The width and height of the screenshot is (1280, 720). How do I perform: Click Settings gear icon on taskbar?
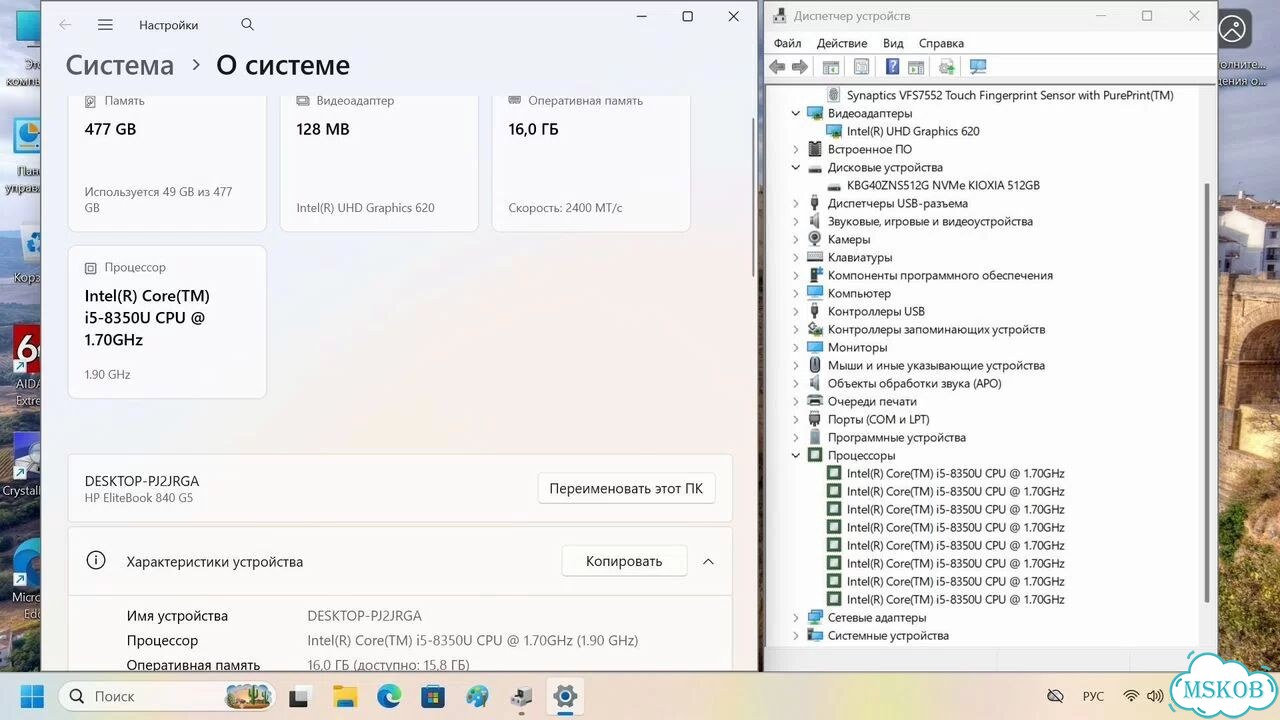[565, 696]
